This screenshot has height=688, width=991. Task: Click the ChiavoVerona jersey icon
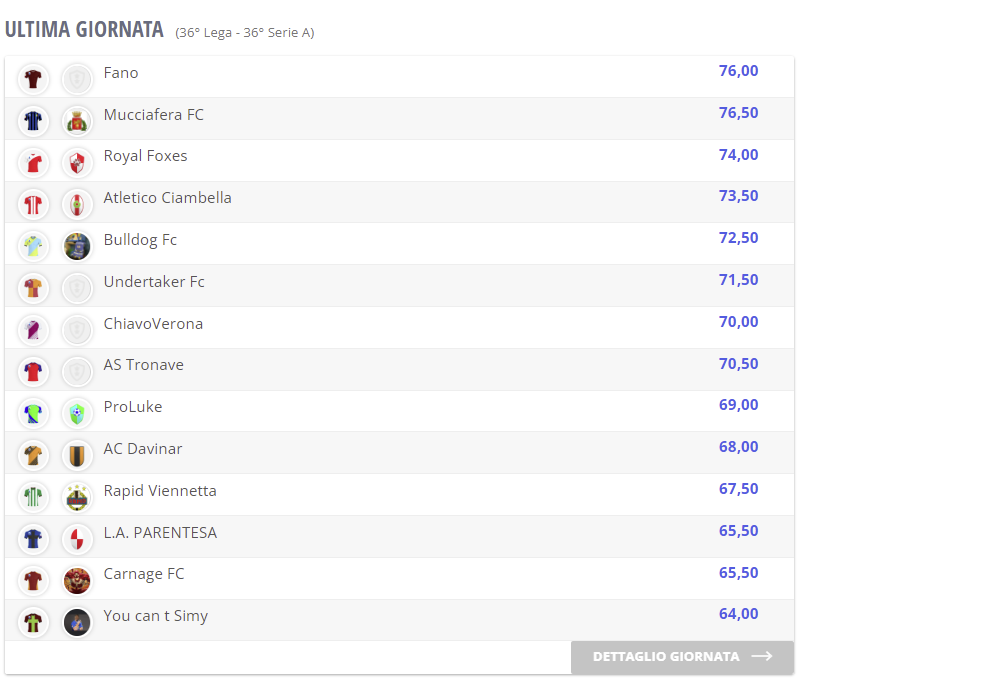coord(33,330)
